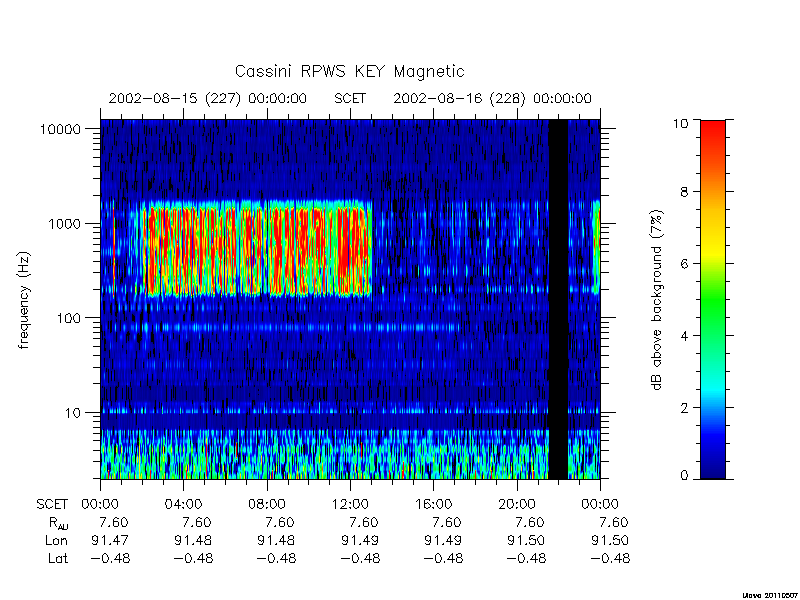Select the Lon row label
Viewport: 800px width, 600px height.
56,540
